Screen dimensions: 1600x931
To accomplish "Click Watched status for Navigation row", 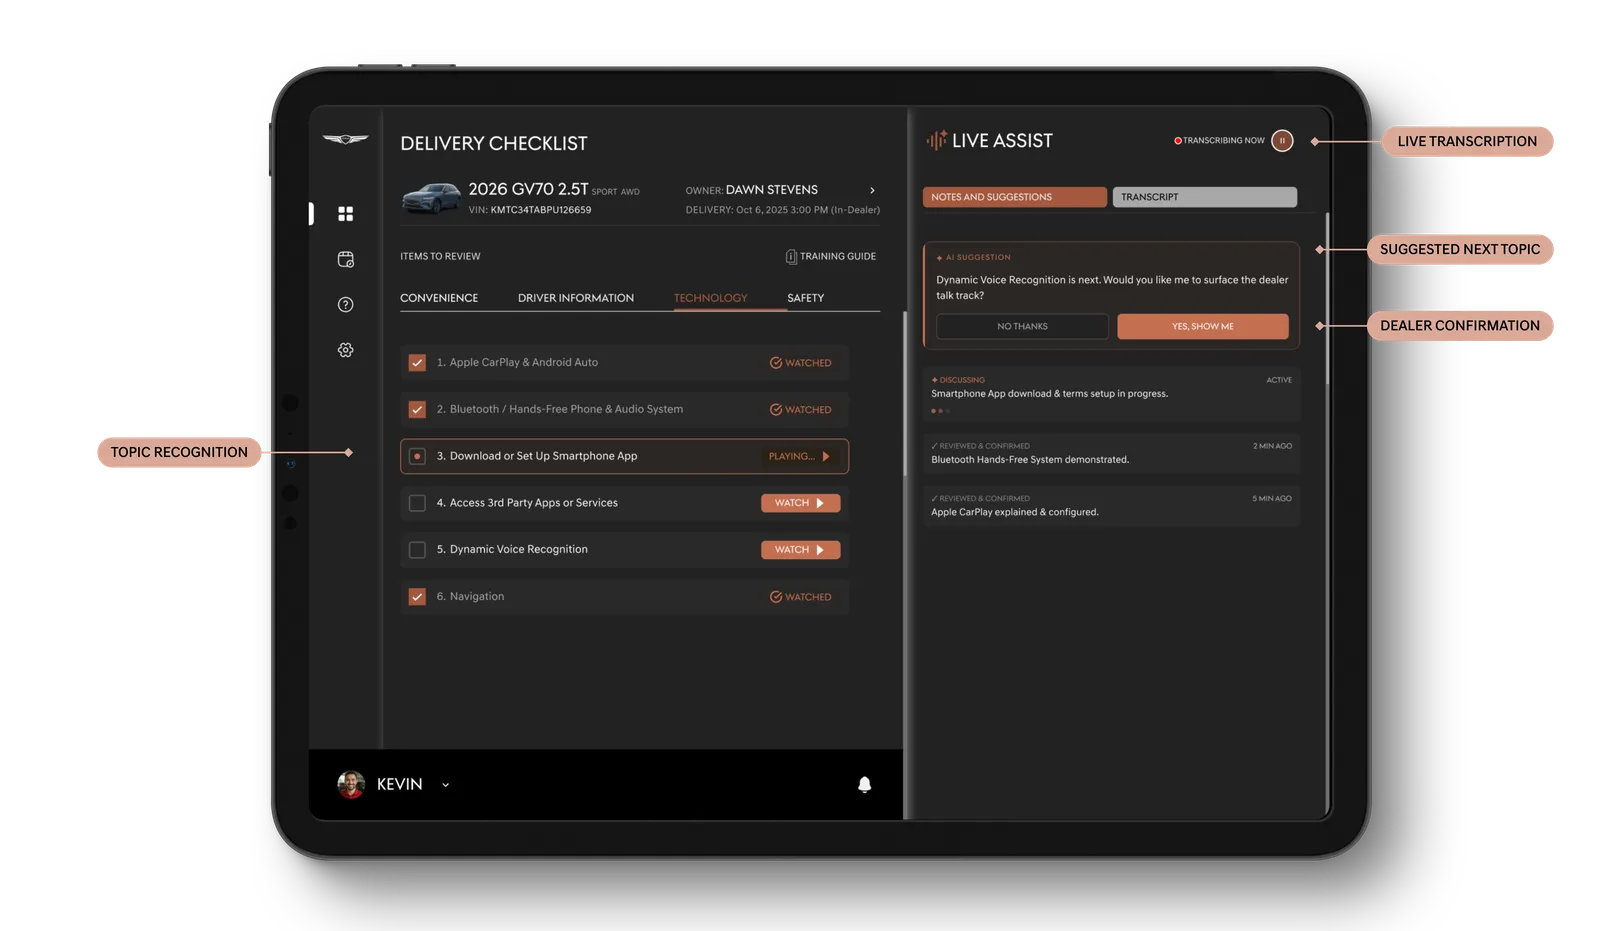I will click(800, 597).
